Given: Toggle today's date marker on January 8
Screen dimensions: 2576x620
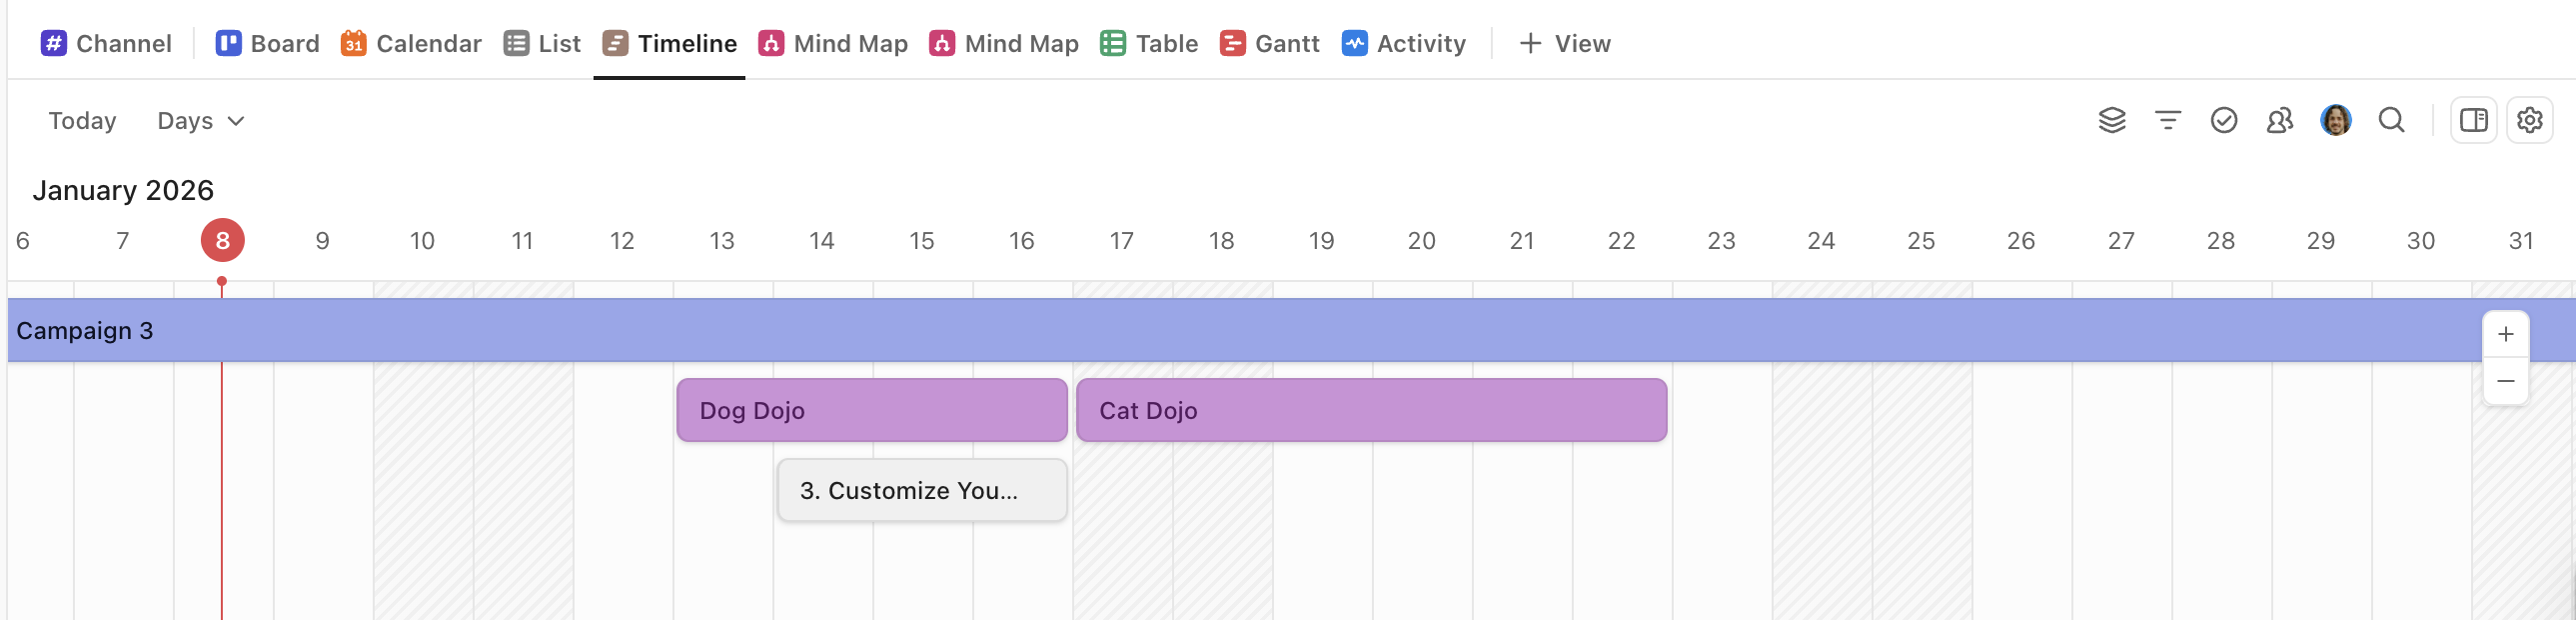Looking at the screenshot, I should pyautogui.click(x=222, y=240).
